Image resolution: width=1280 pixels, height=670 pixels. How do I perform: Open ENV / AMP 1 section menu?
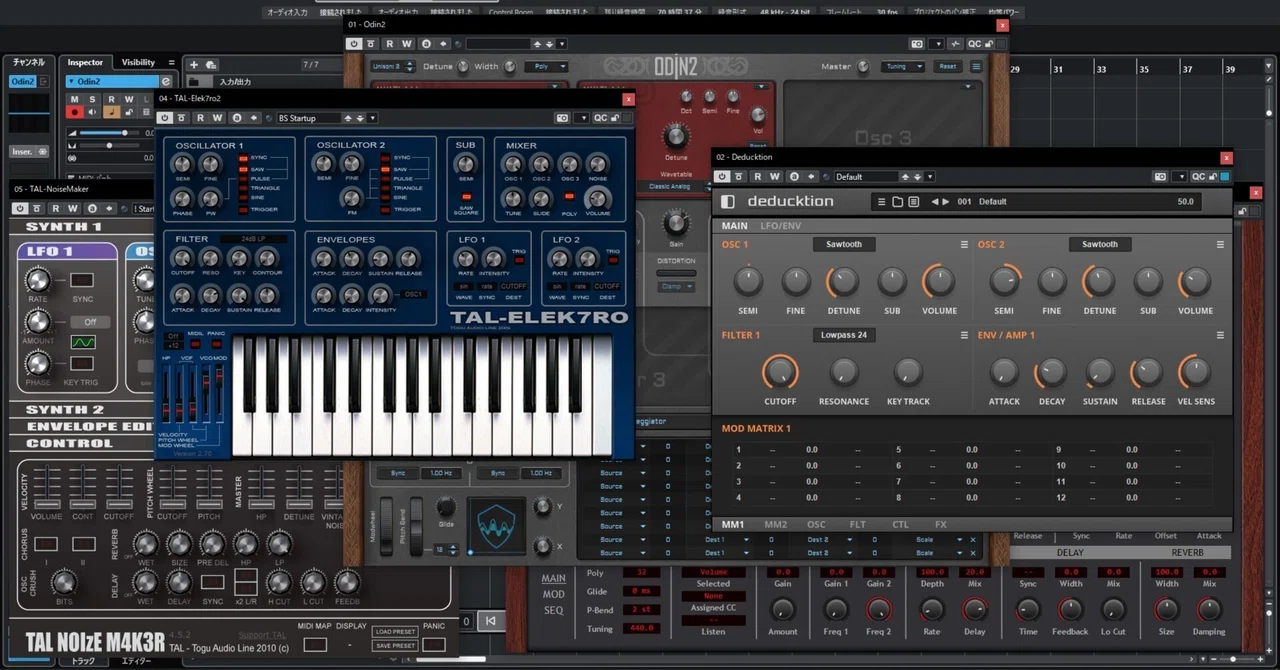(x=1220, y=335)
